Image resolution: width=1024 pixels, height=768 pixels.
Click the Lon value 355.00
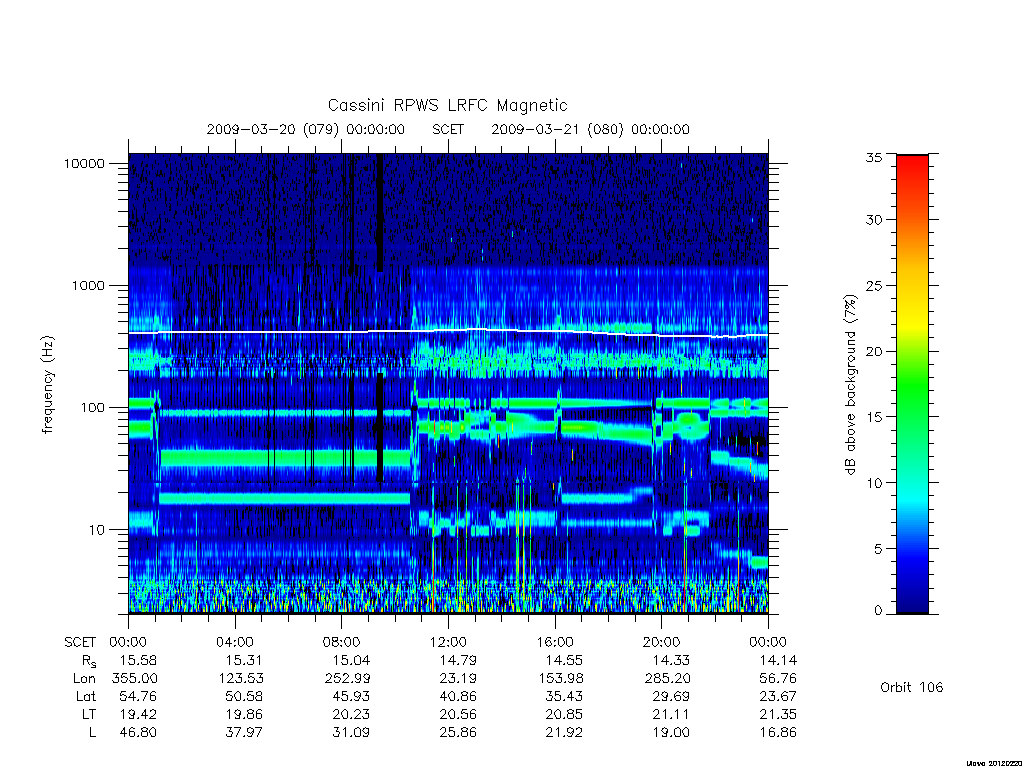(x=135, y=679)
